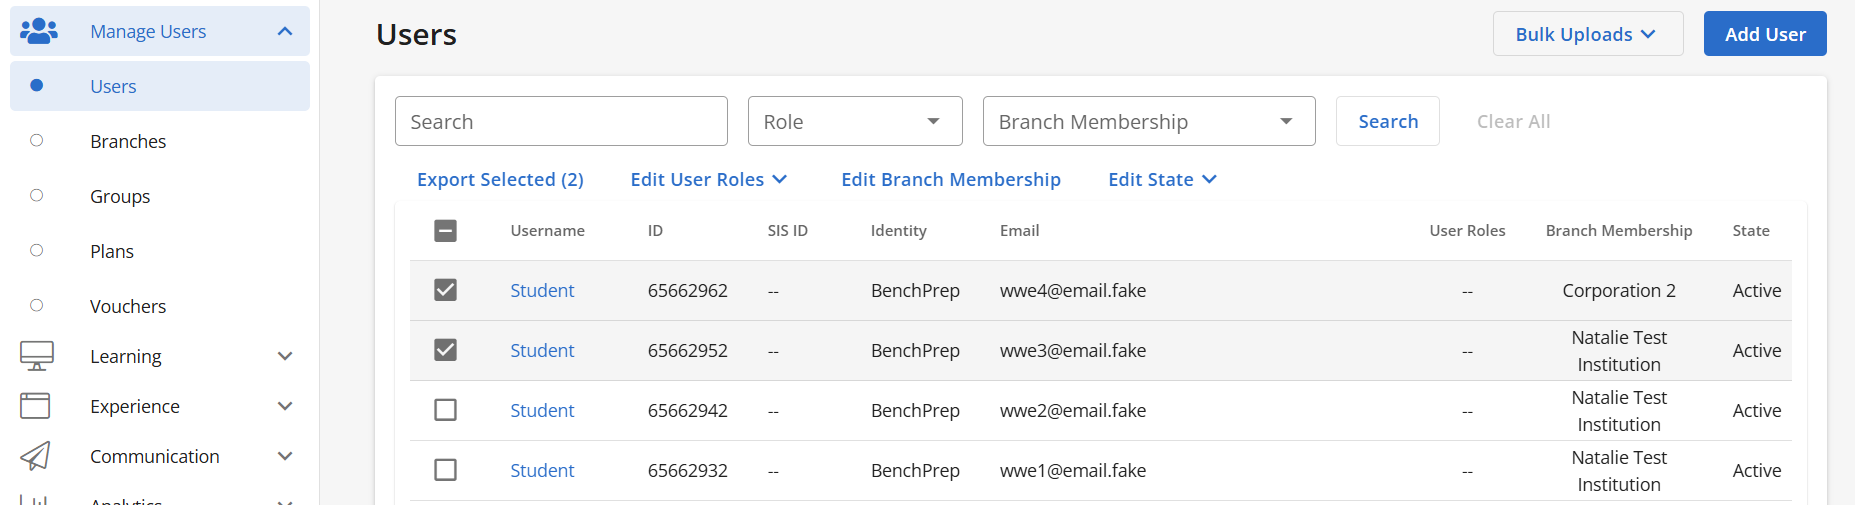Image resolution: width=1855 pixels, height=505 pixels.
Task: Click the State column header
Action: point(1751,231)
